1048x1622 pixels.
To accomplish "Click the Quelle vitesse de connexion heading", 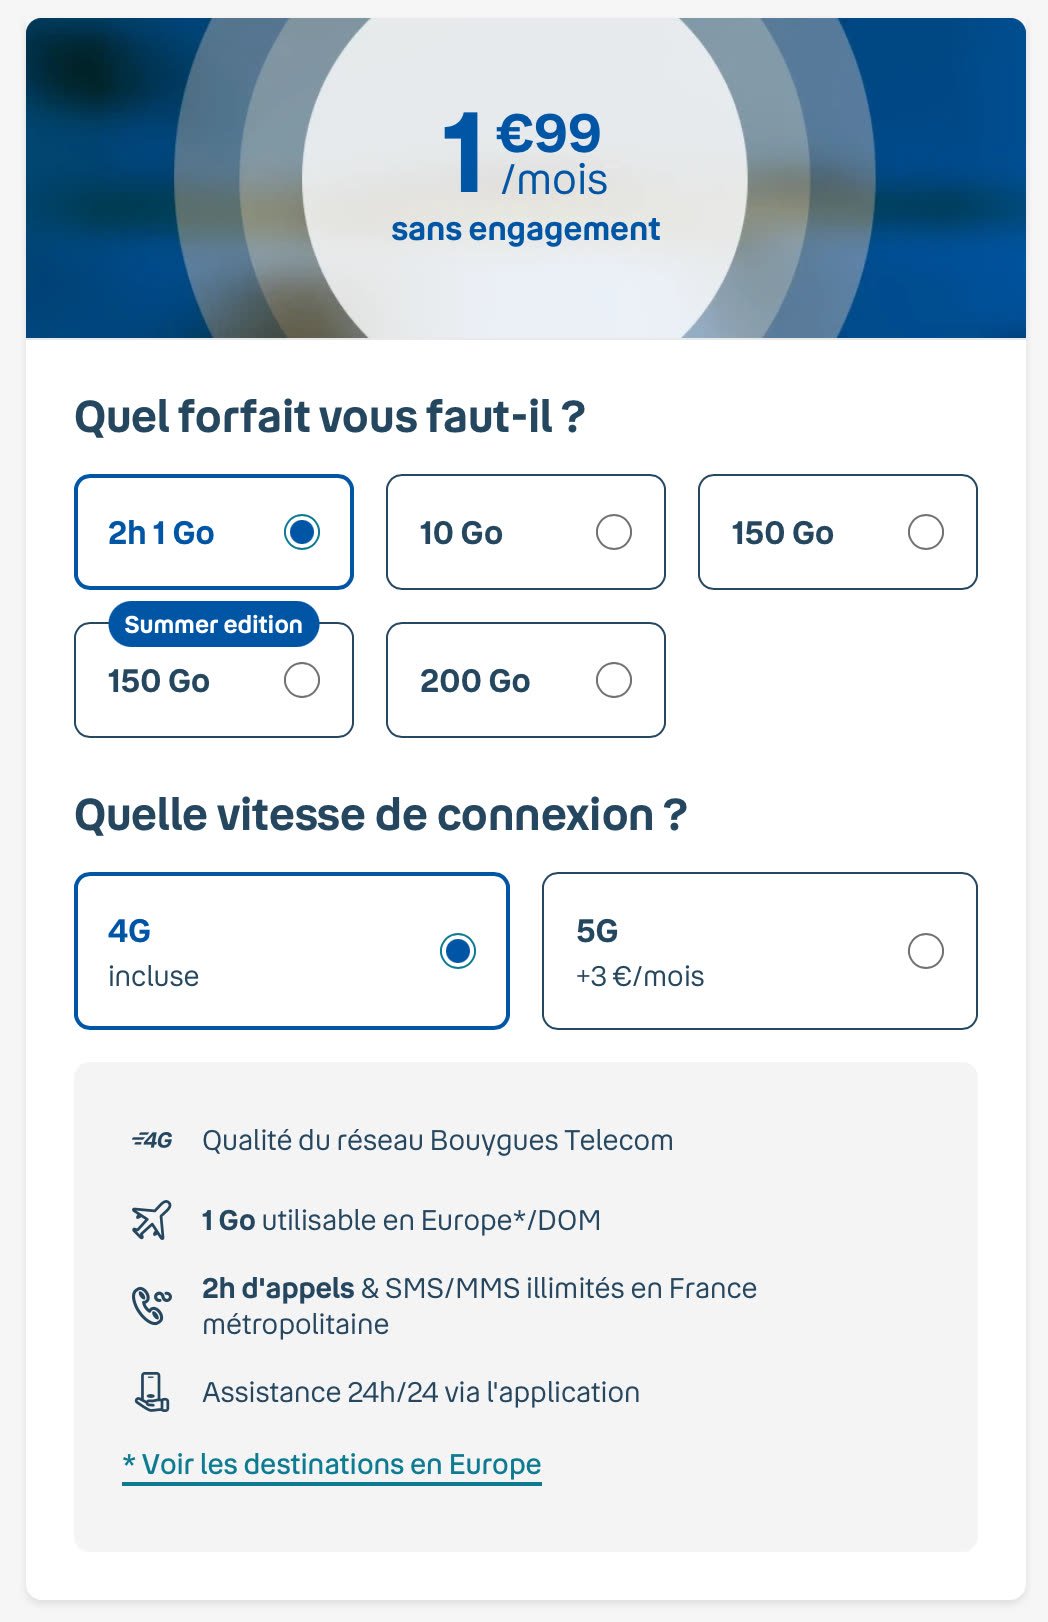I will (x=381, y=814).
